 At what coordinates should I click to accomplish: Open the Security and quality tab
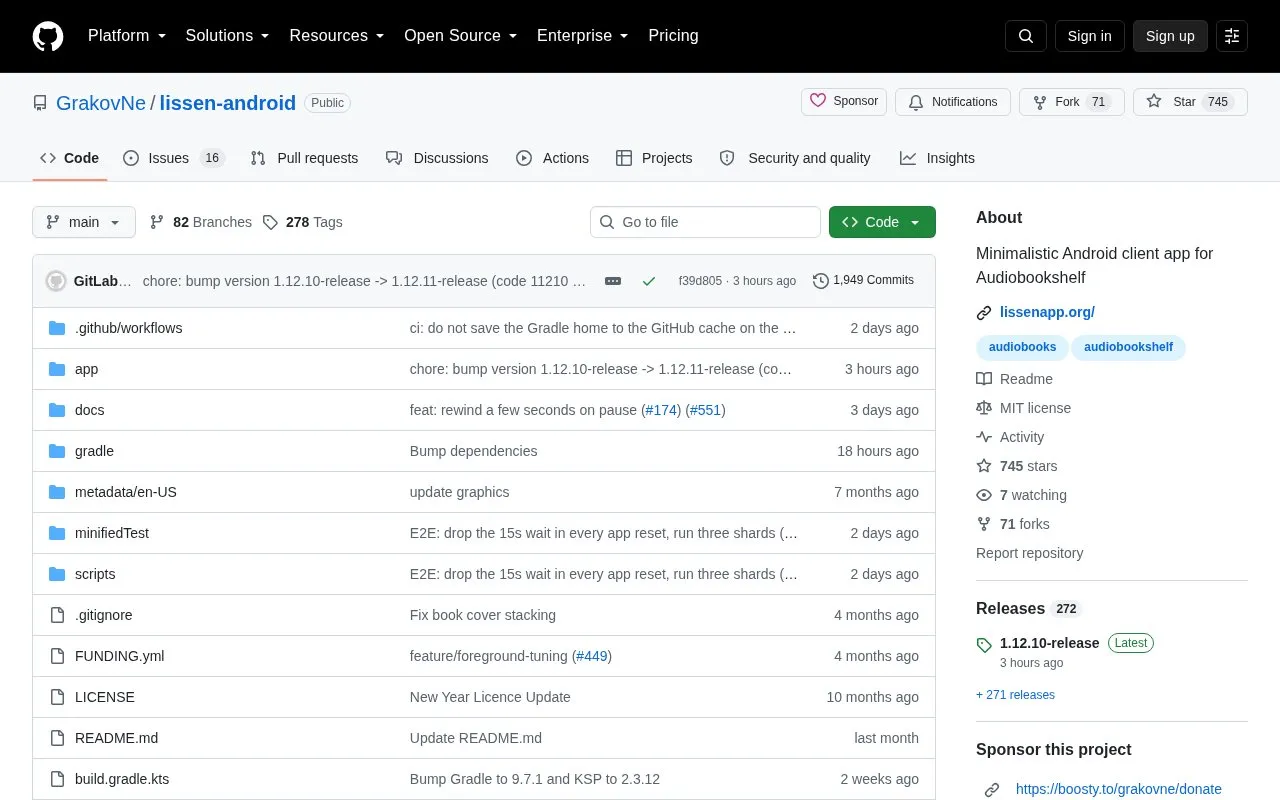pyautogui.click(x=795, y=158)
